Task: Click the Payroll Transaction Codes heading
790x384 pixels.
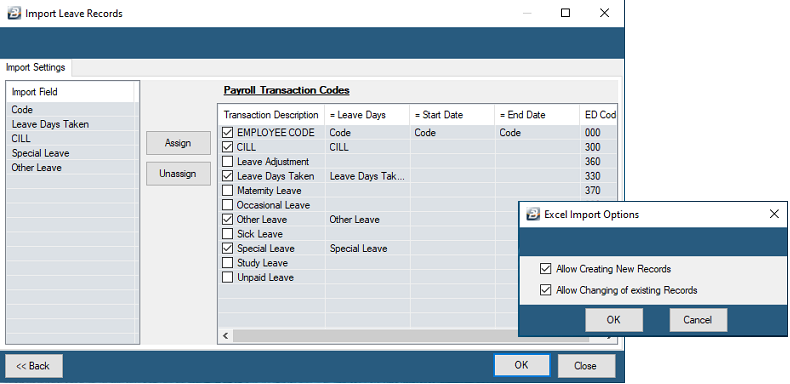Action: coord(286,91)
